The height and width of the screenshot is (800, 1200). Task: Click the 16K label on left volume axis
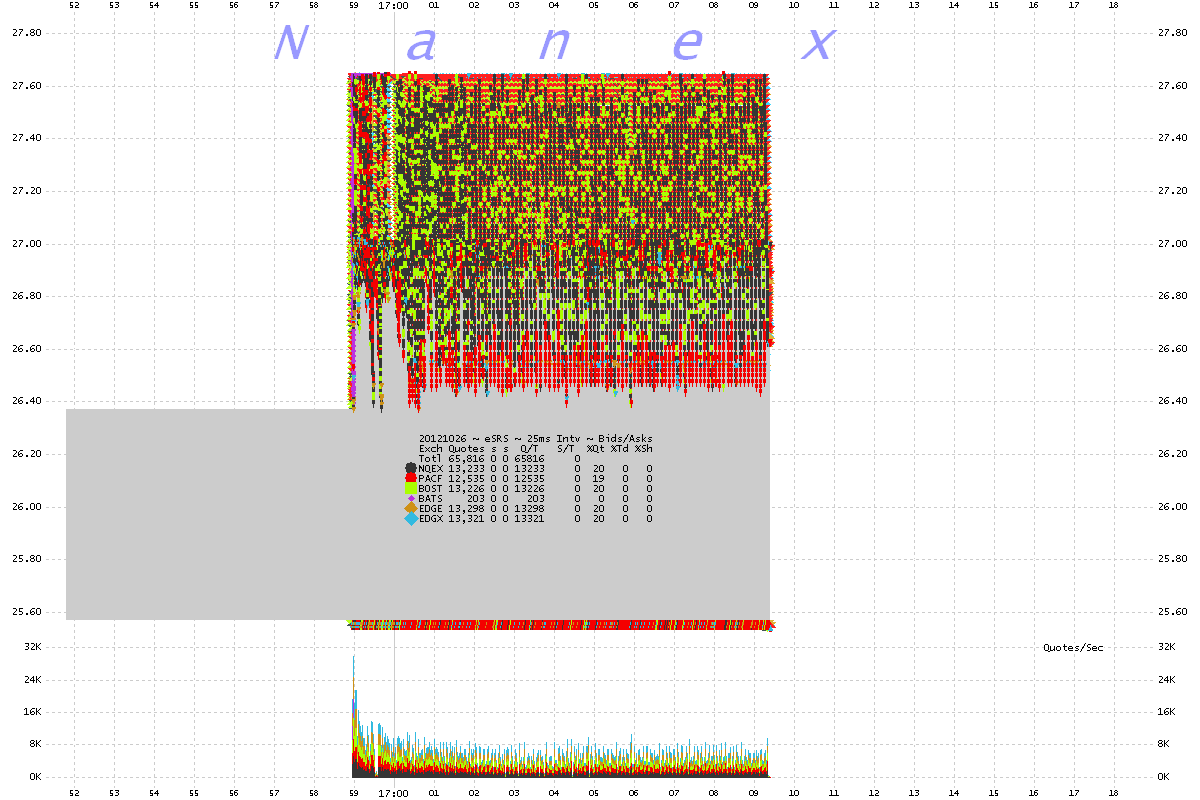pyautogui.click(x=33, y=712)
